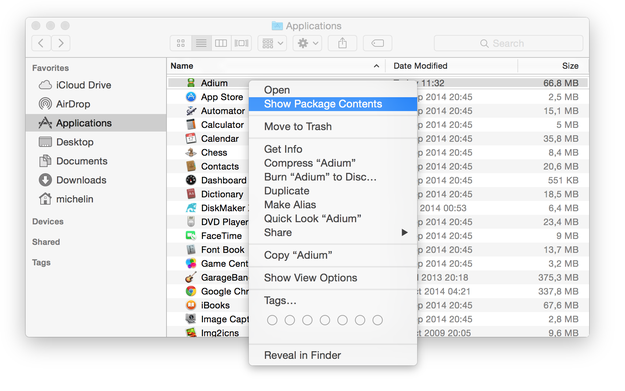Switch to column view
Screen dimensions: 625x391
[221, 43]
